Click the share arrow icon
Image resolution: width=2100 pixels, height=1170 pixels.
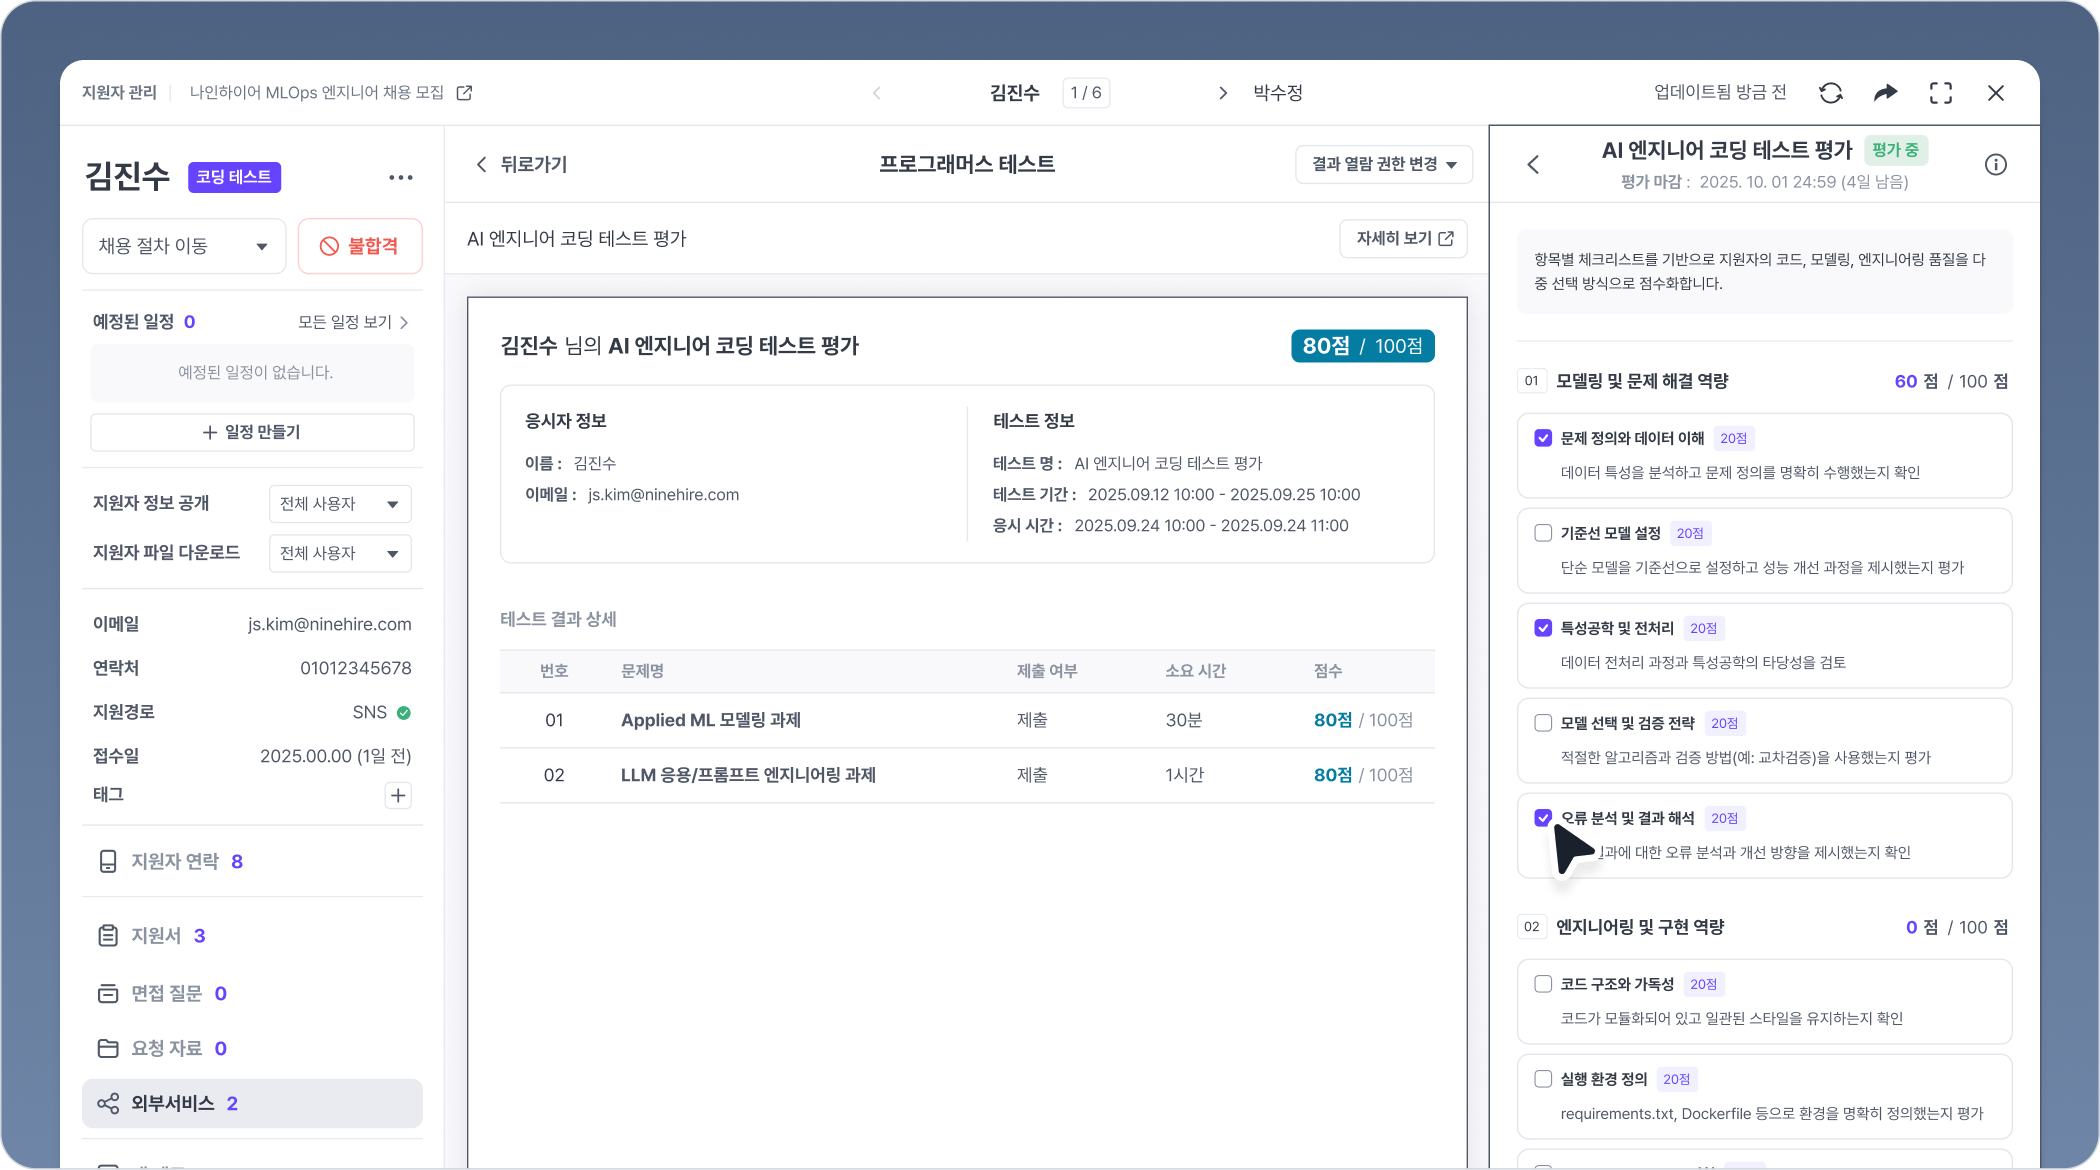[1885, 93]
